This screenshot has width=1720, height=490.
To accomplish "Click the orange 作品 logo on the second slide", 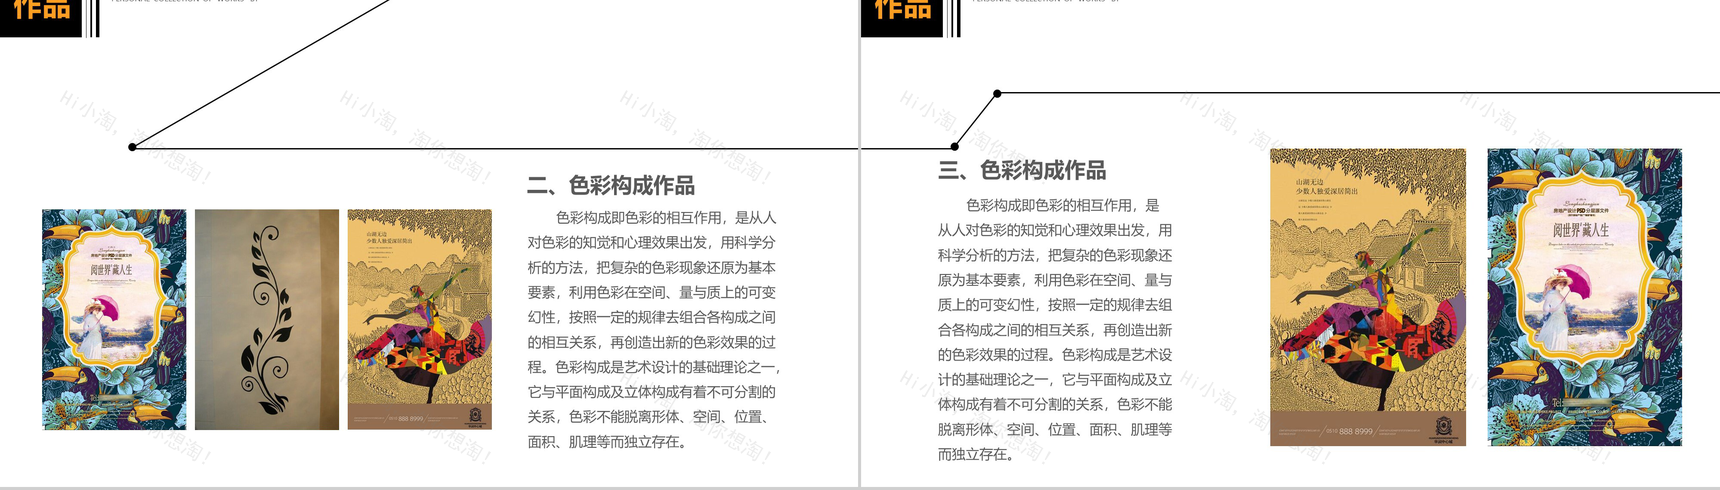I will click(41, 12).
